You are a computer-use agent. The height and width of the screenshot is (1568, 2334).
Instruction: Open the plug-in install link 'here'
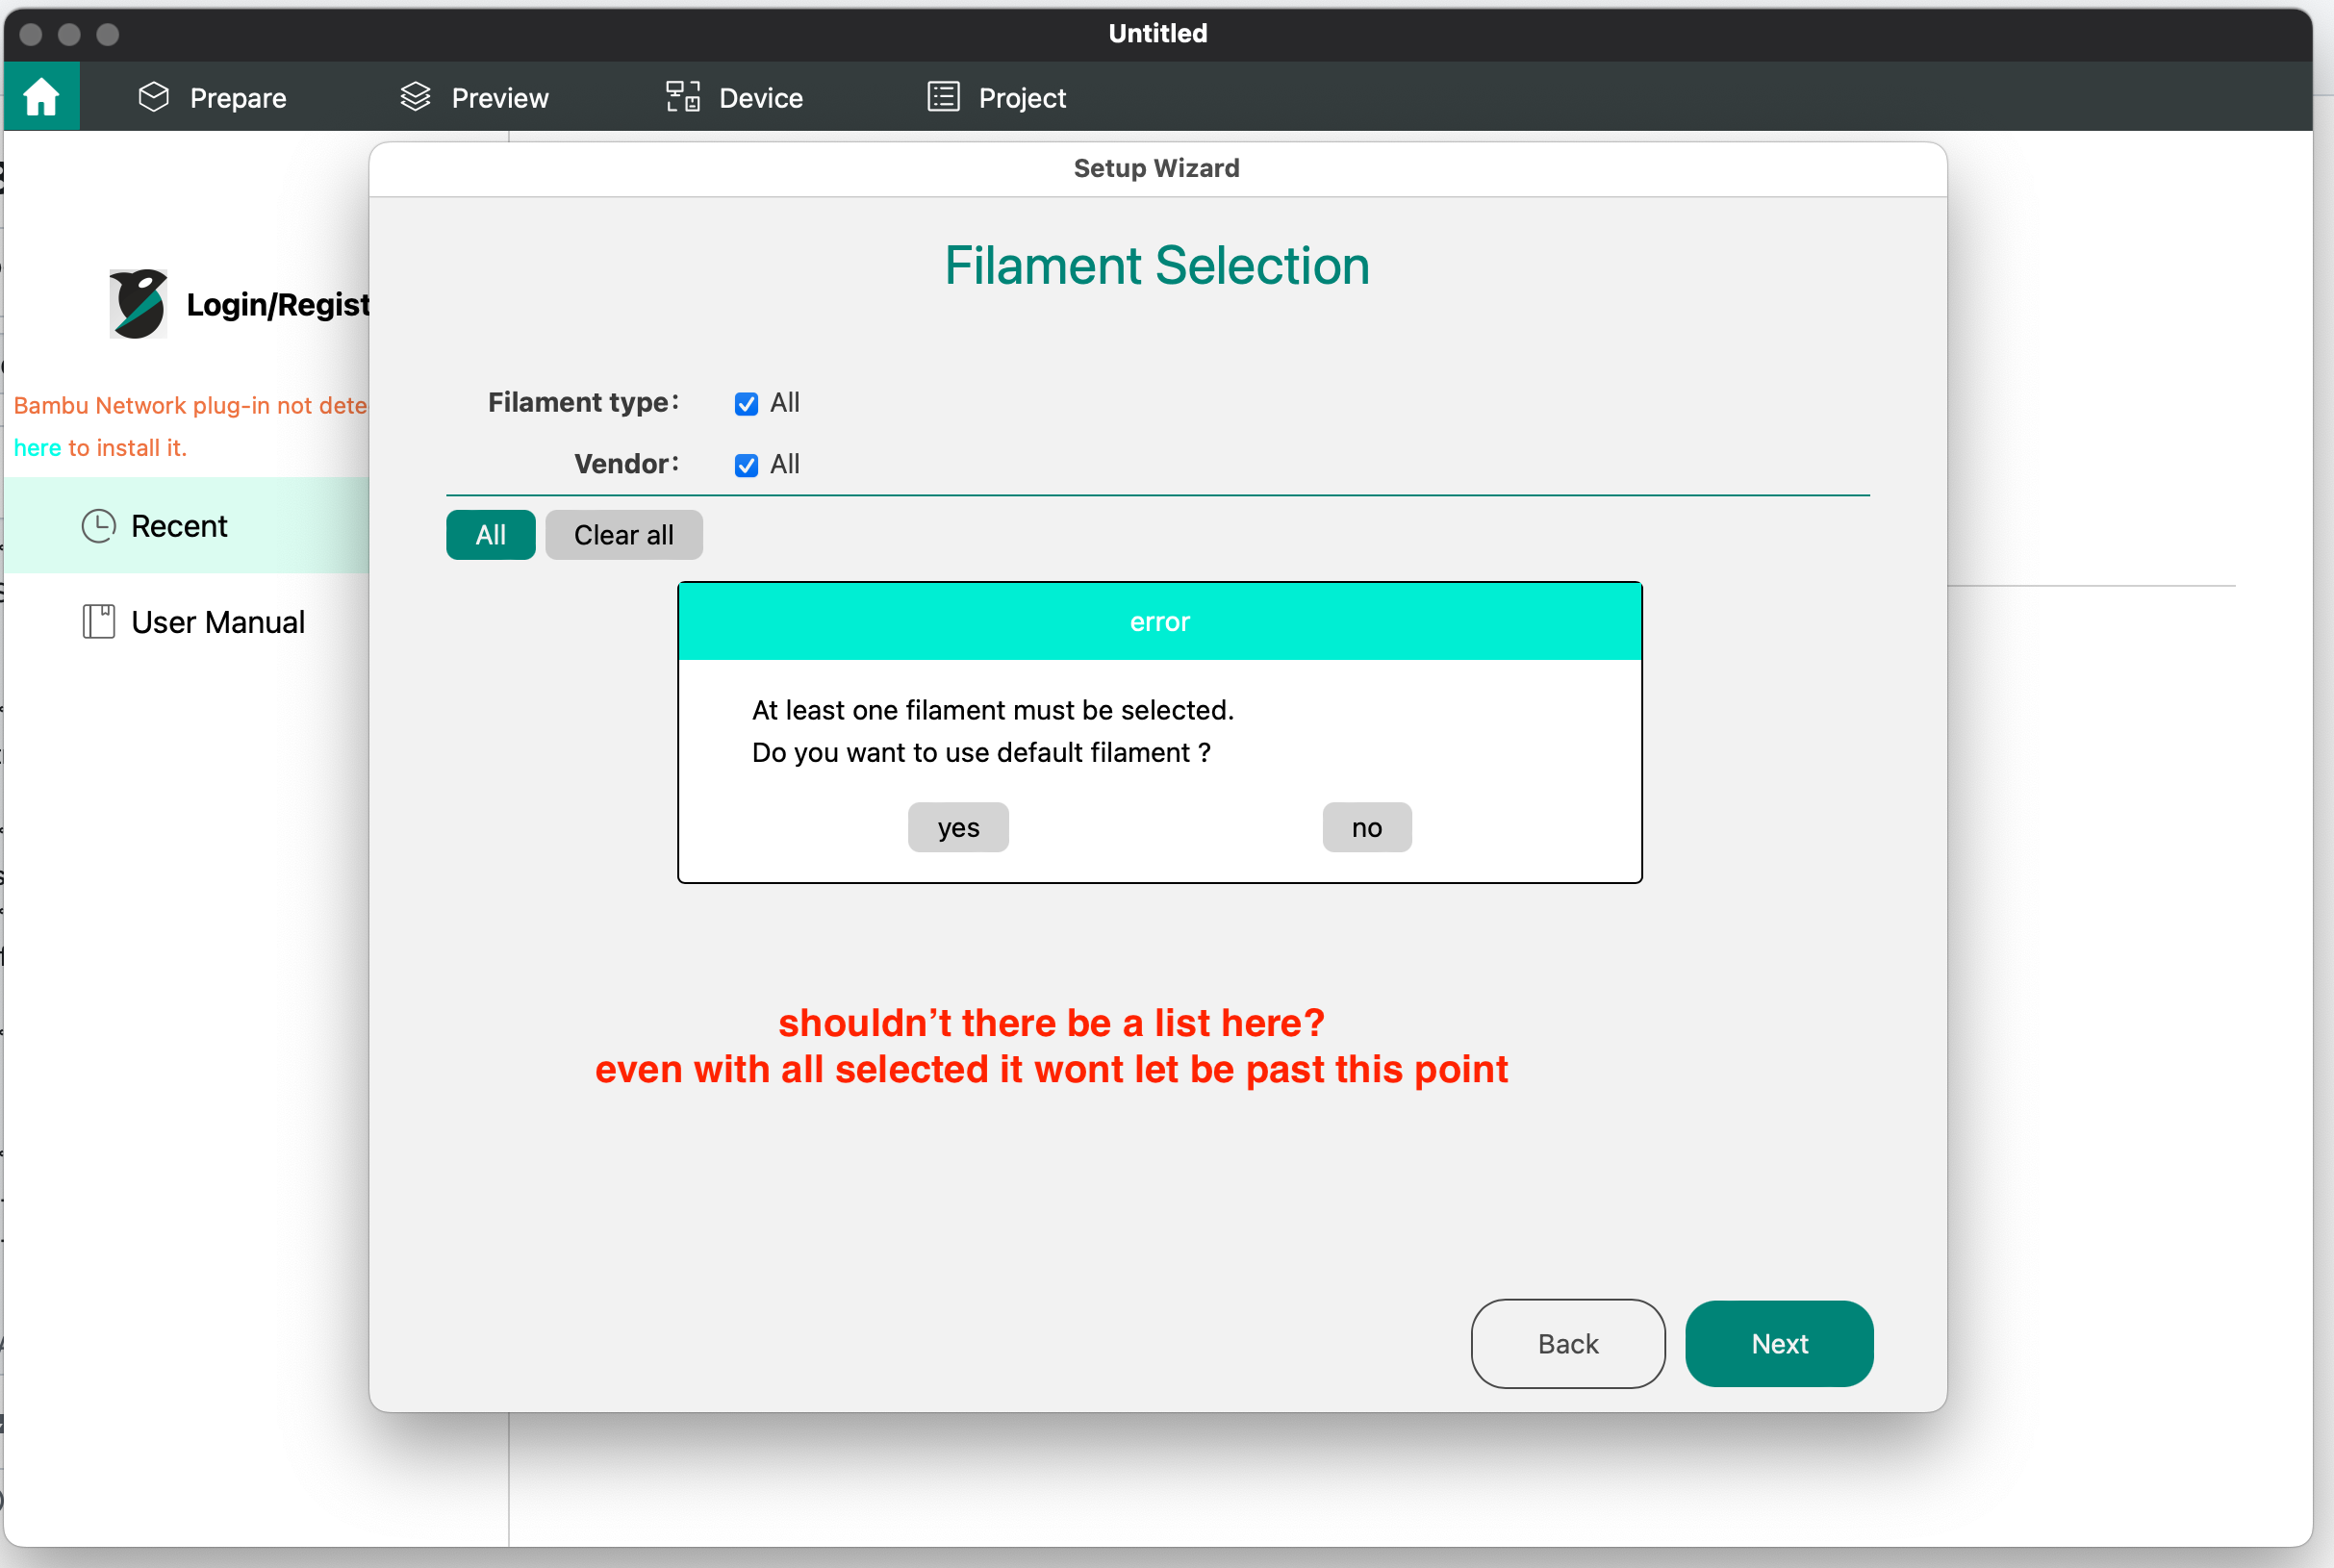[x=37, y=447]
